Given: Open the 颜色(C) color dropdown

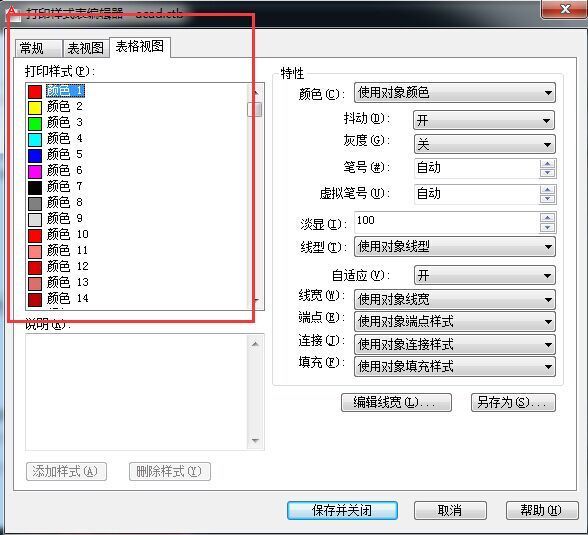Looking at the screenshot, I should [x=454, y=93].
